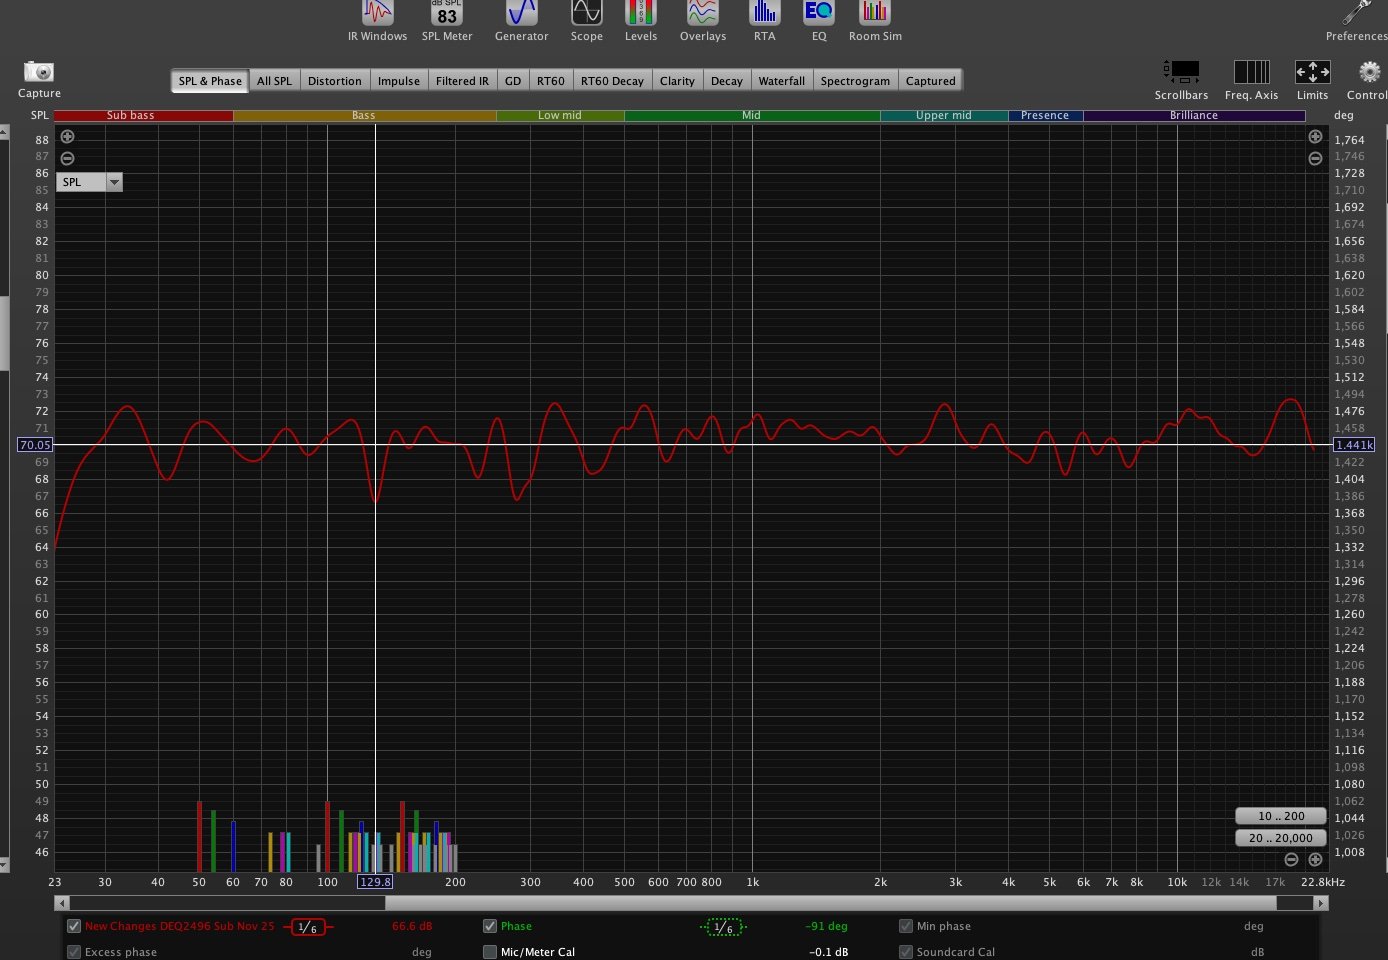Click the 1,441k phase cursor readout
Image resolution: width=1388 pixels, height=960 pixels.
tap(1354, 445)
